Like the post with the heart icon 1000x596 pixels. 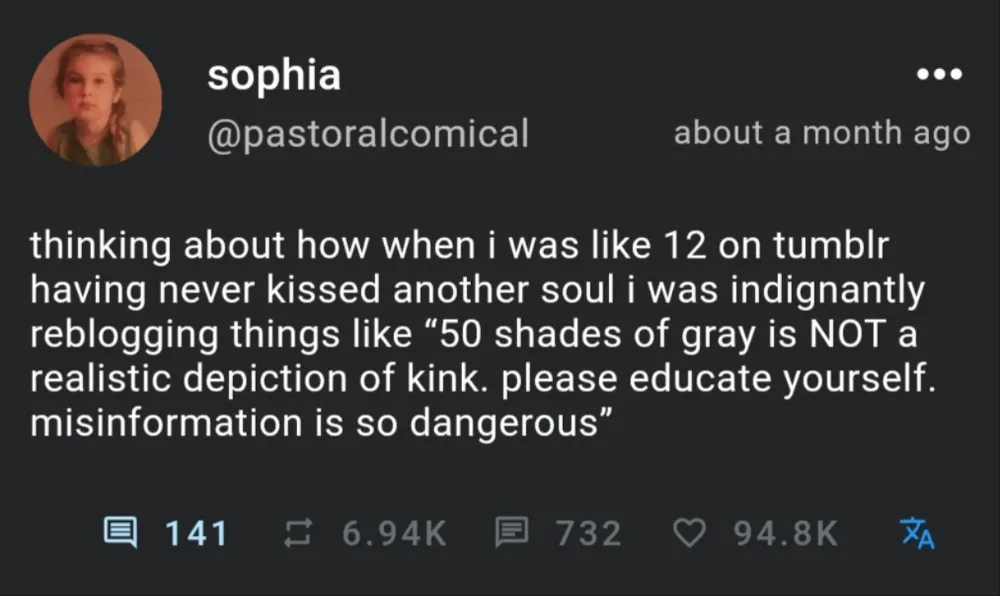pos(690,533)
